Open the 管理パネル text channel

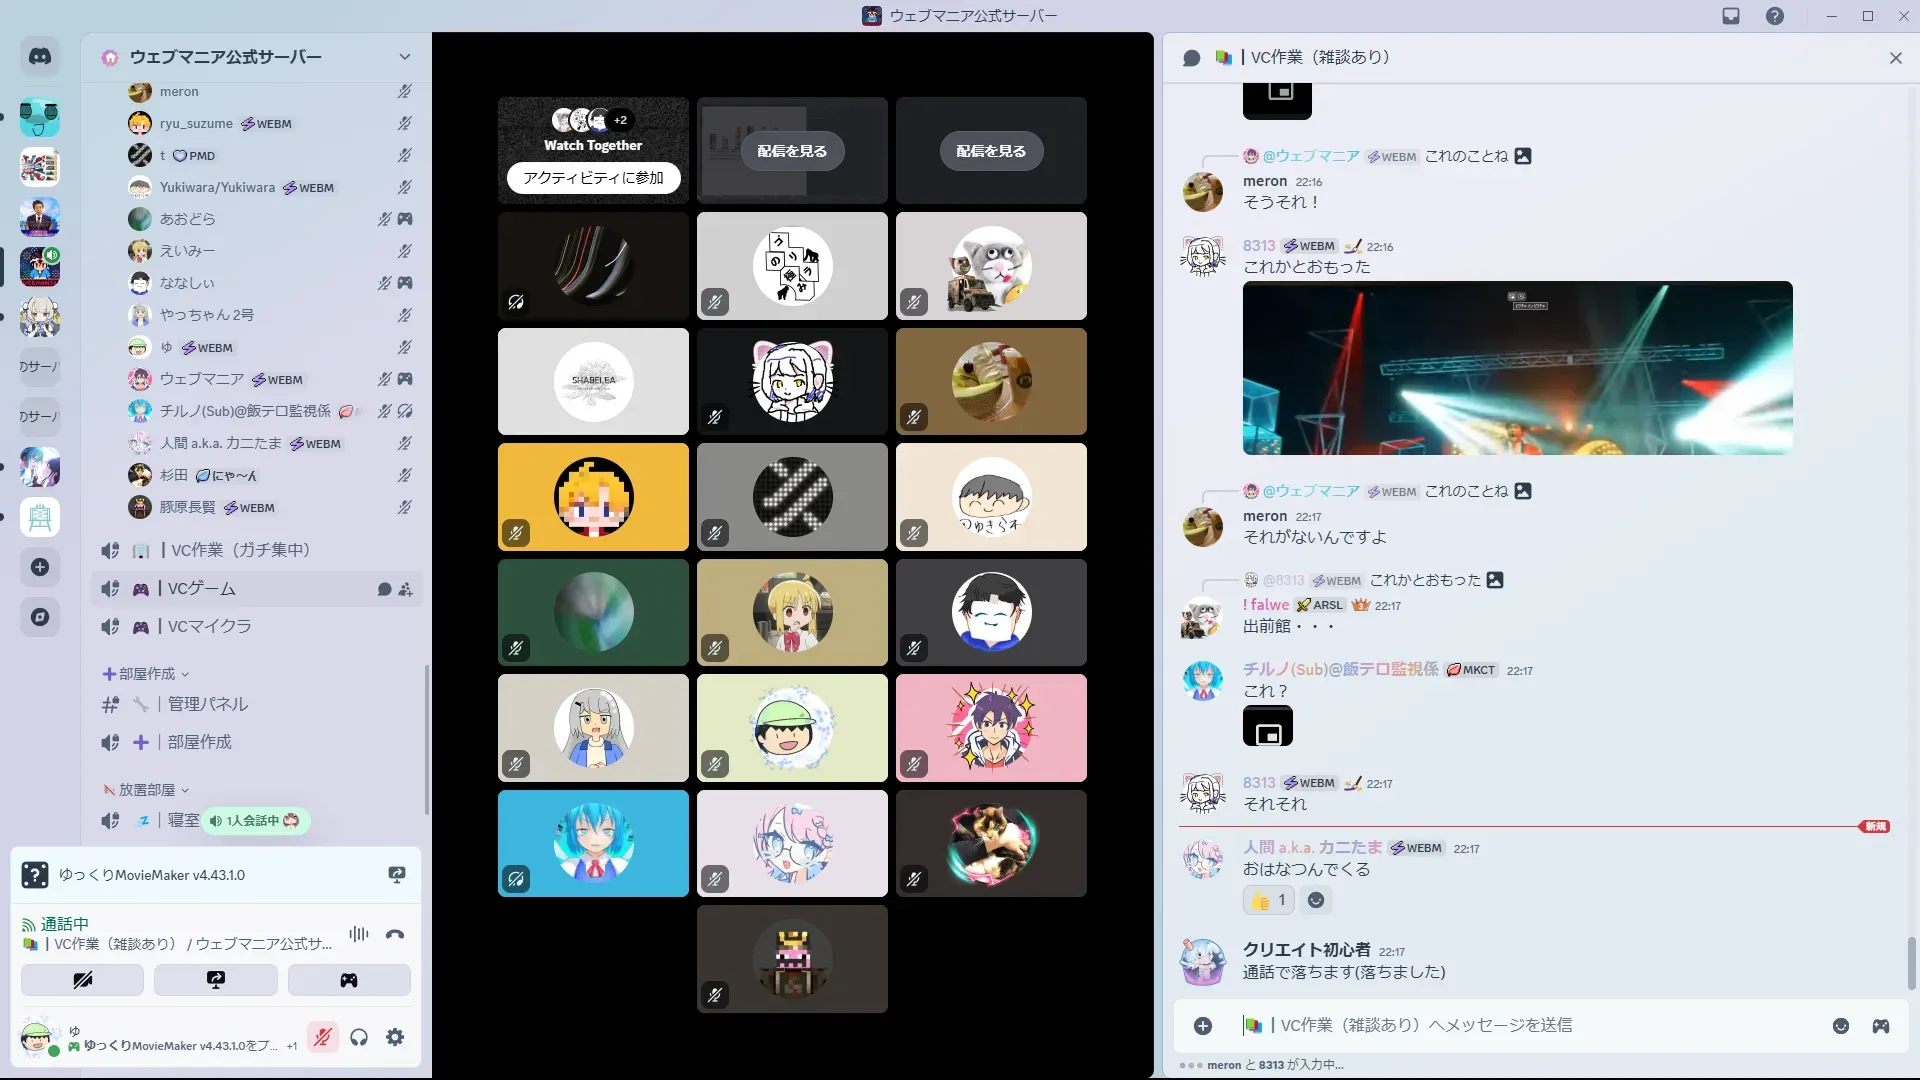coord(207,704)
